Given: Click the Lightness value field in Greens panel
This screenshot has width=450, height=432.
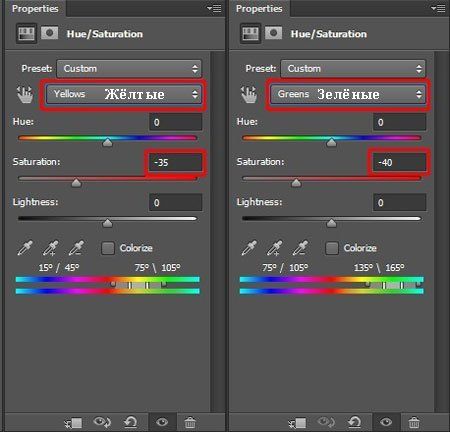Looking at the screenshot, I should click(x=400, y=202).
